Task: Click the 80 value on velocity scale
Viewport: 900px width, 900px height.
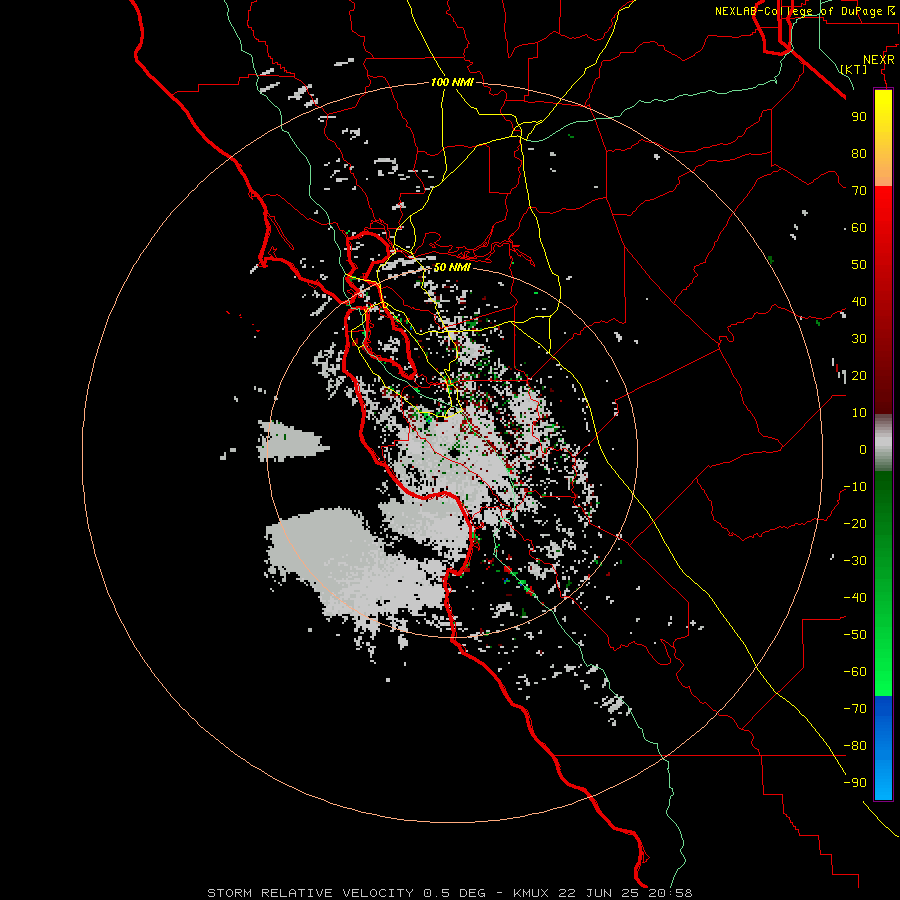Action: 859,153
